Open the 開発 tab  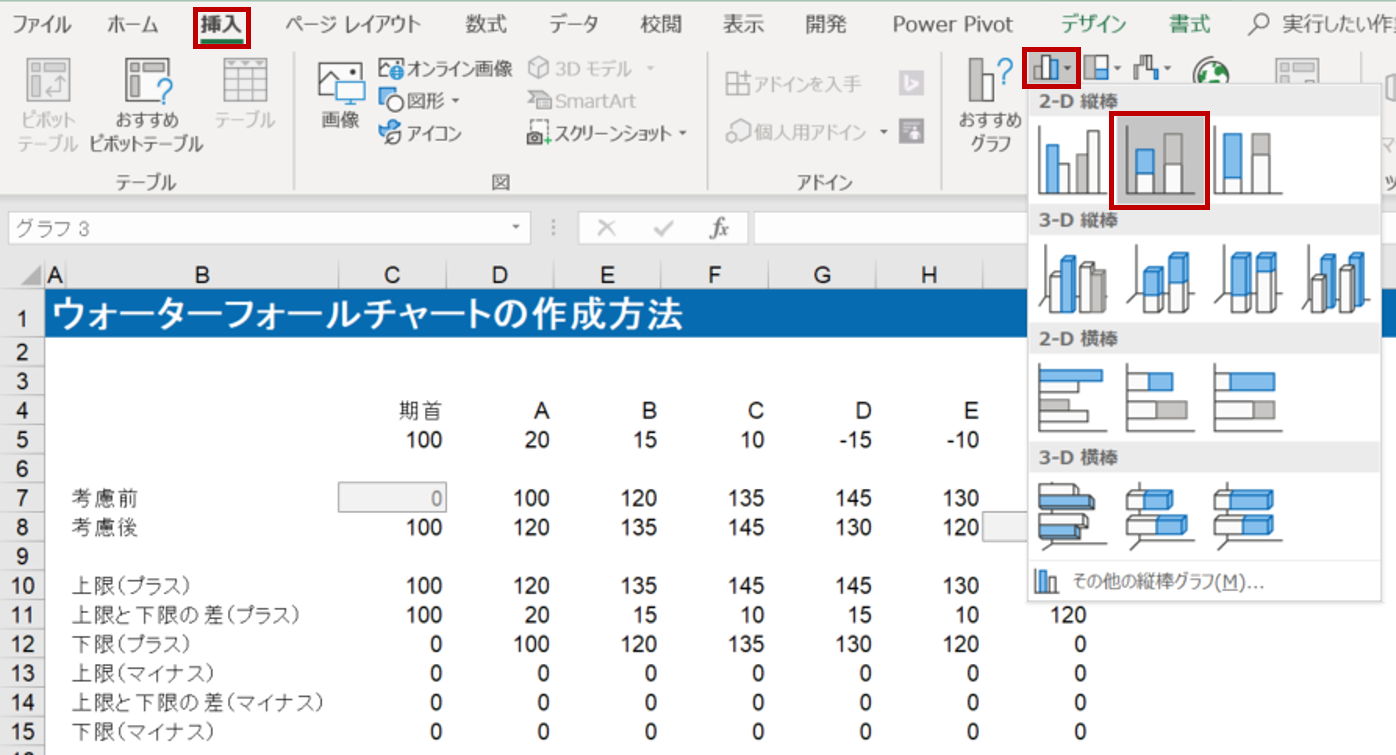tap(825, 25)
